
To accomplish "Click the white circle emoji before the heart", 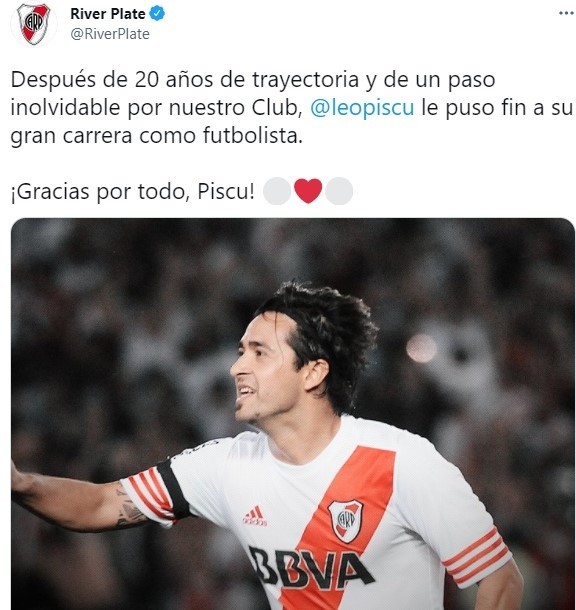I will click(277, 191).
